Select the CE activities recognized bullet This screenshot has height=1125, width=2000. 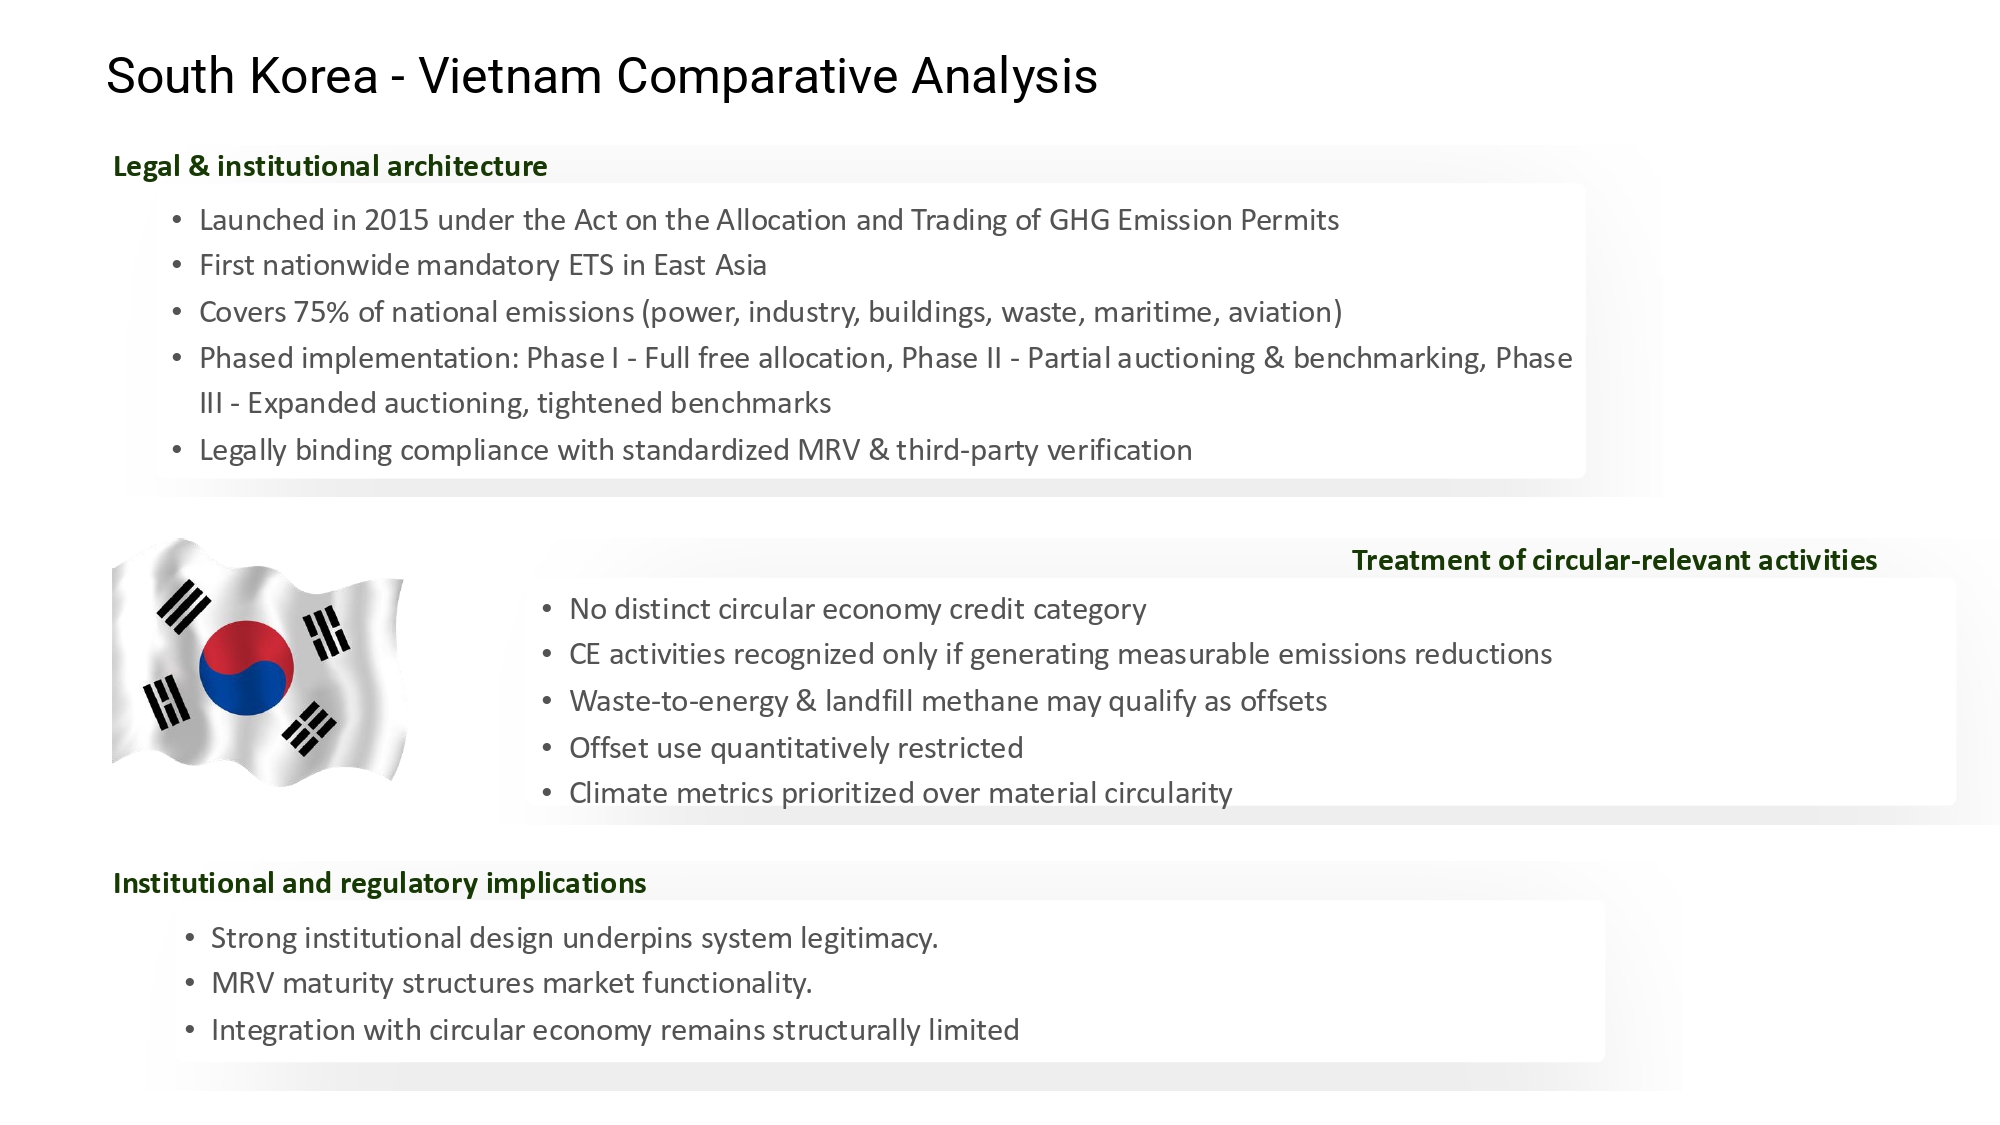(x=1060, y=654)
